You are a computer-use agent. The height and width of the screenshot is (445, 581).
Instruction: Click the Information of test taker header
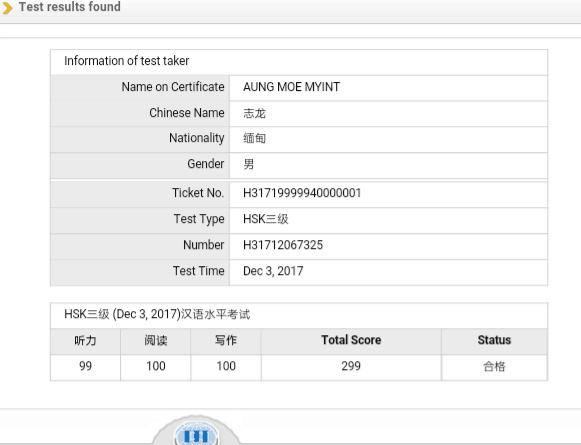(x=127, y=61)
